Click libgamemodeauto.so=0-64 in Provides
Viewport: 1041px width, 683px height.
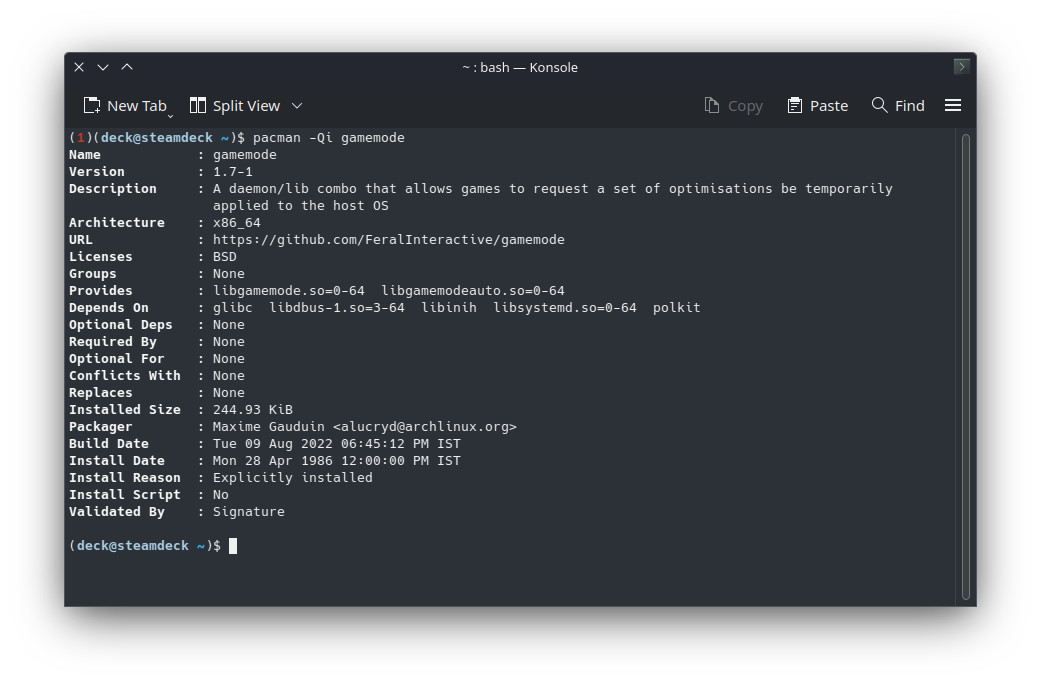click(x=473, y=291)
